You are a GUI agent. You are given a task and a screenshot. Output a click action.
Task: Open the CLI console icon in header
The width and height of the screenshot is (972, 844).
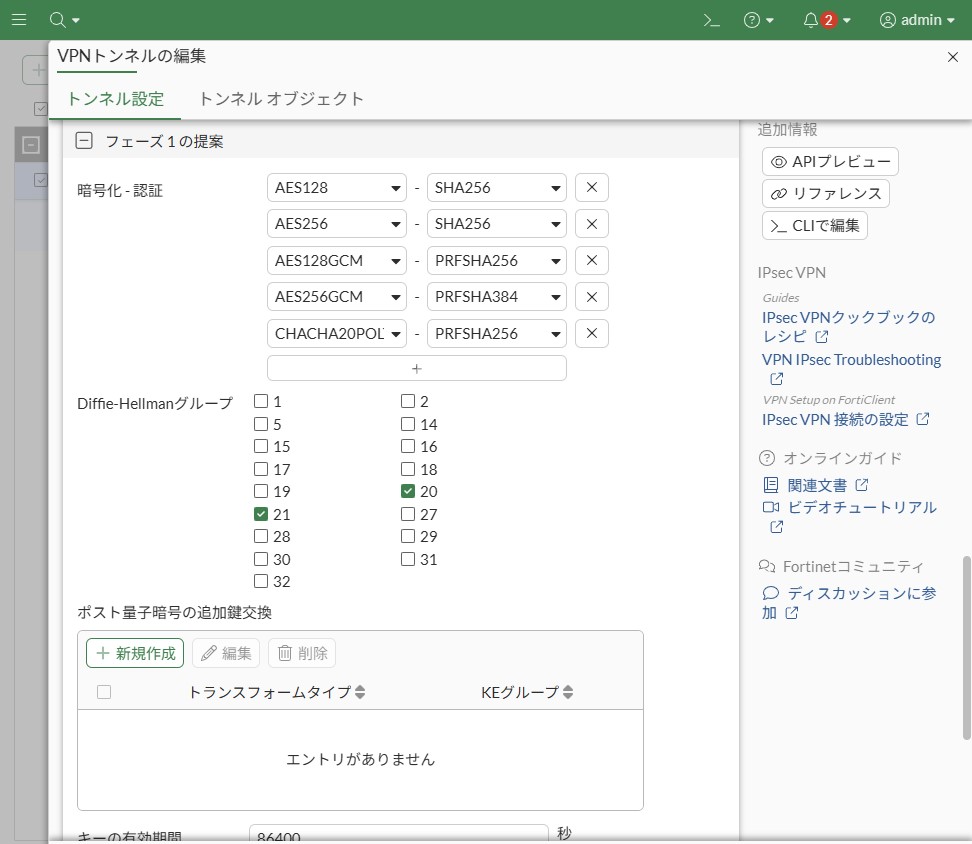coord(711,20)
